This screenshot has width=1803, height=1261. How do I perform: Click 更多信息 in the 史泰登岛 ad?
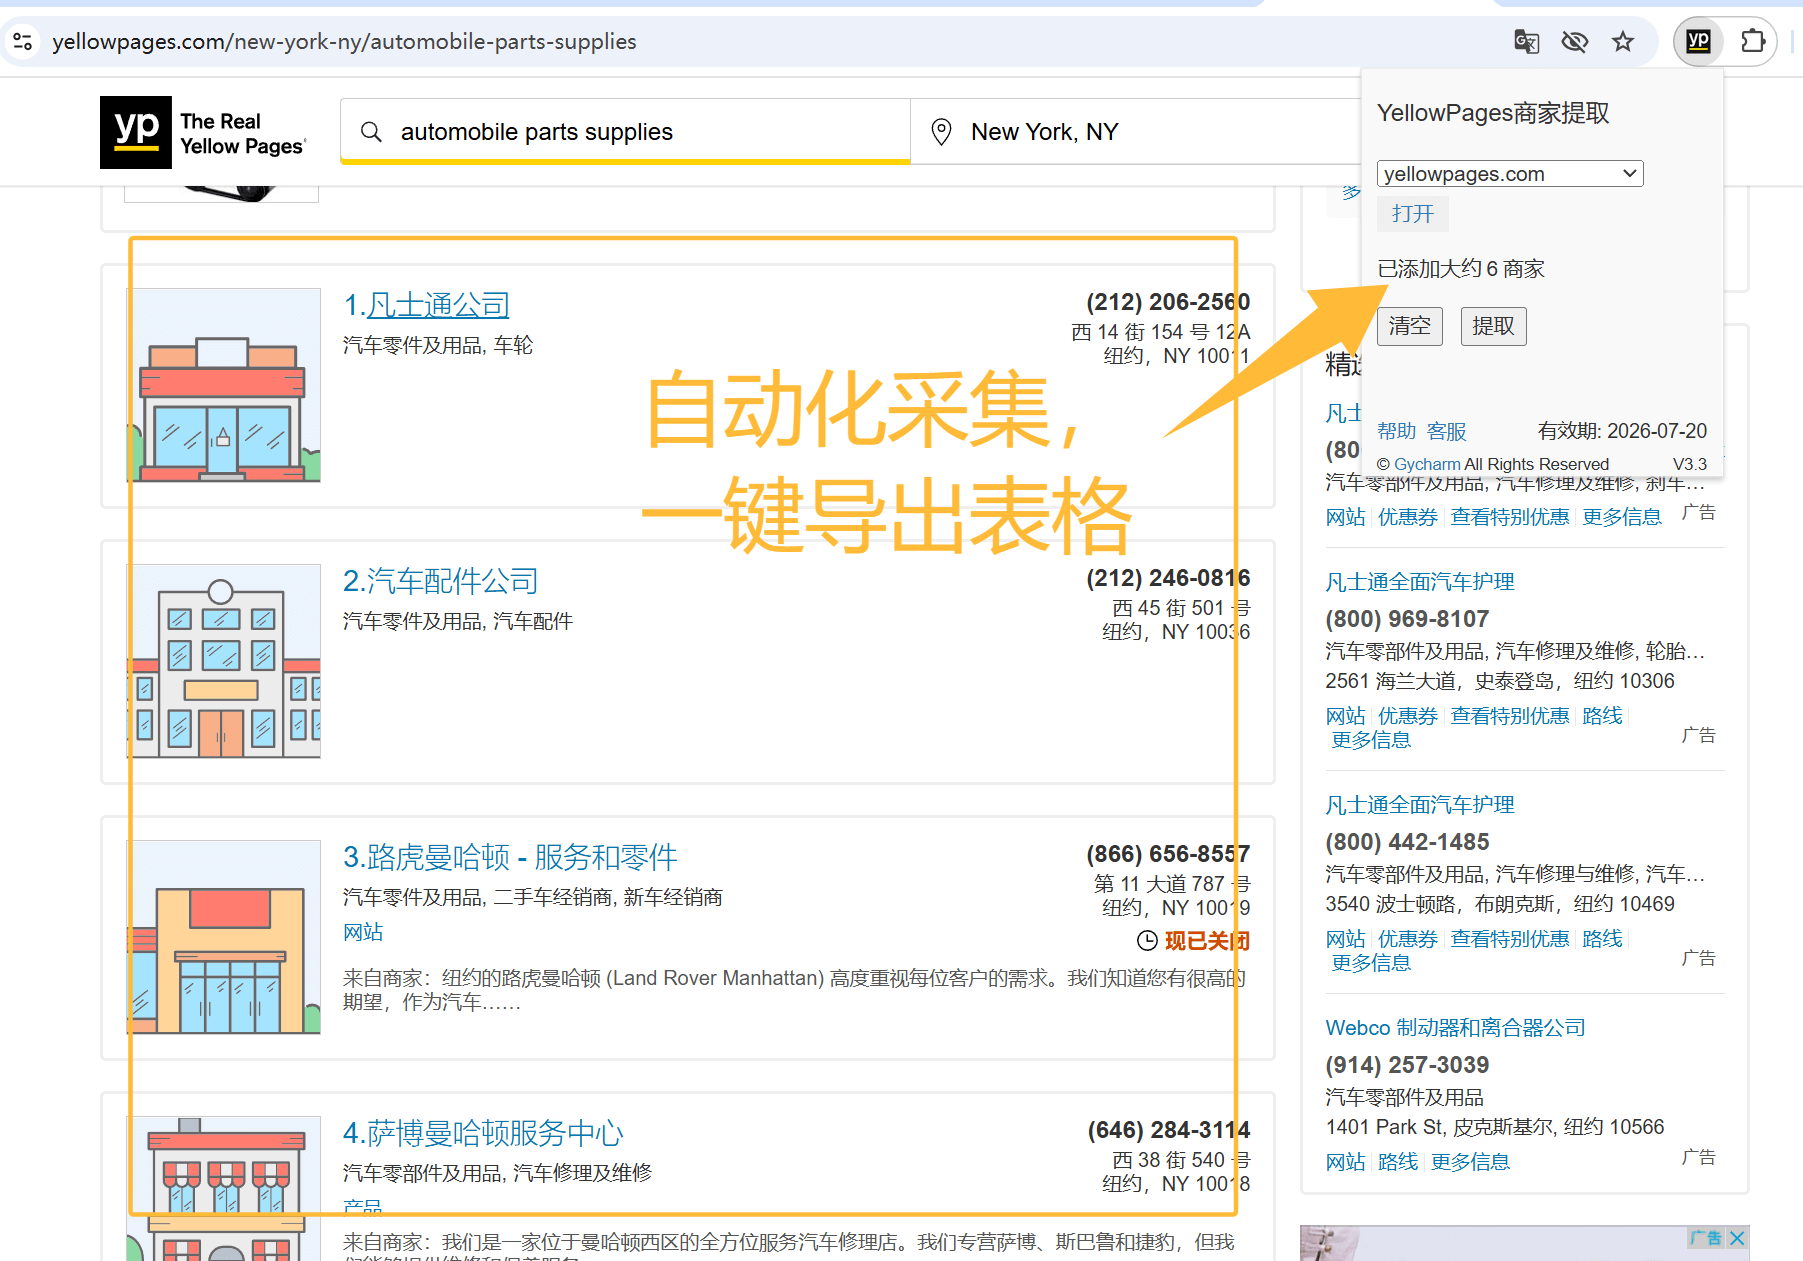[x=1371, y=740]
